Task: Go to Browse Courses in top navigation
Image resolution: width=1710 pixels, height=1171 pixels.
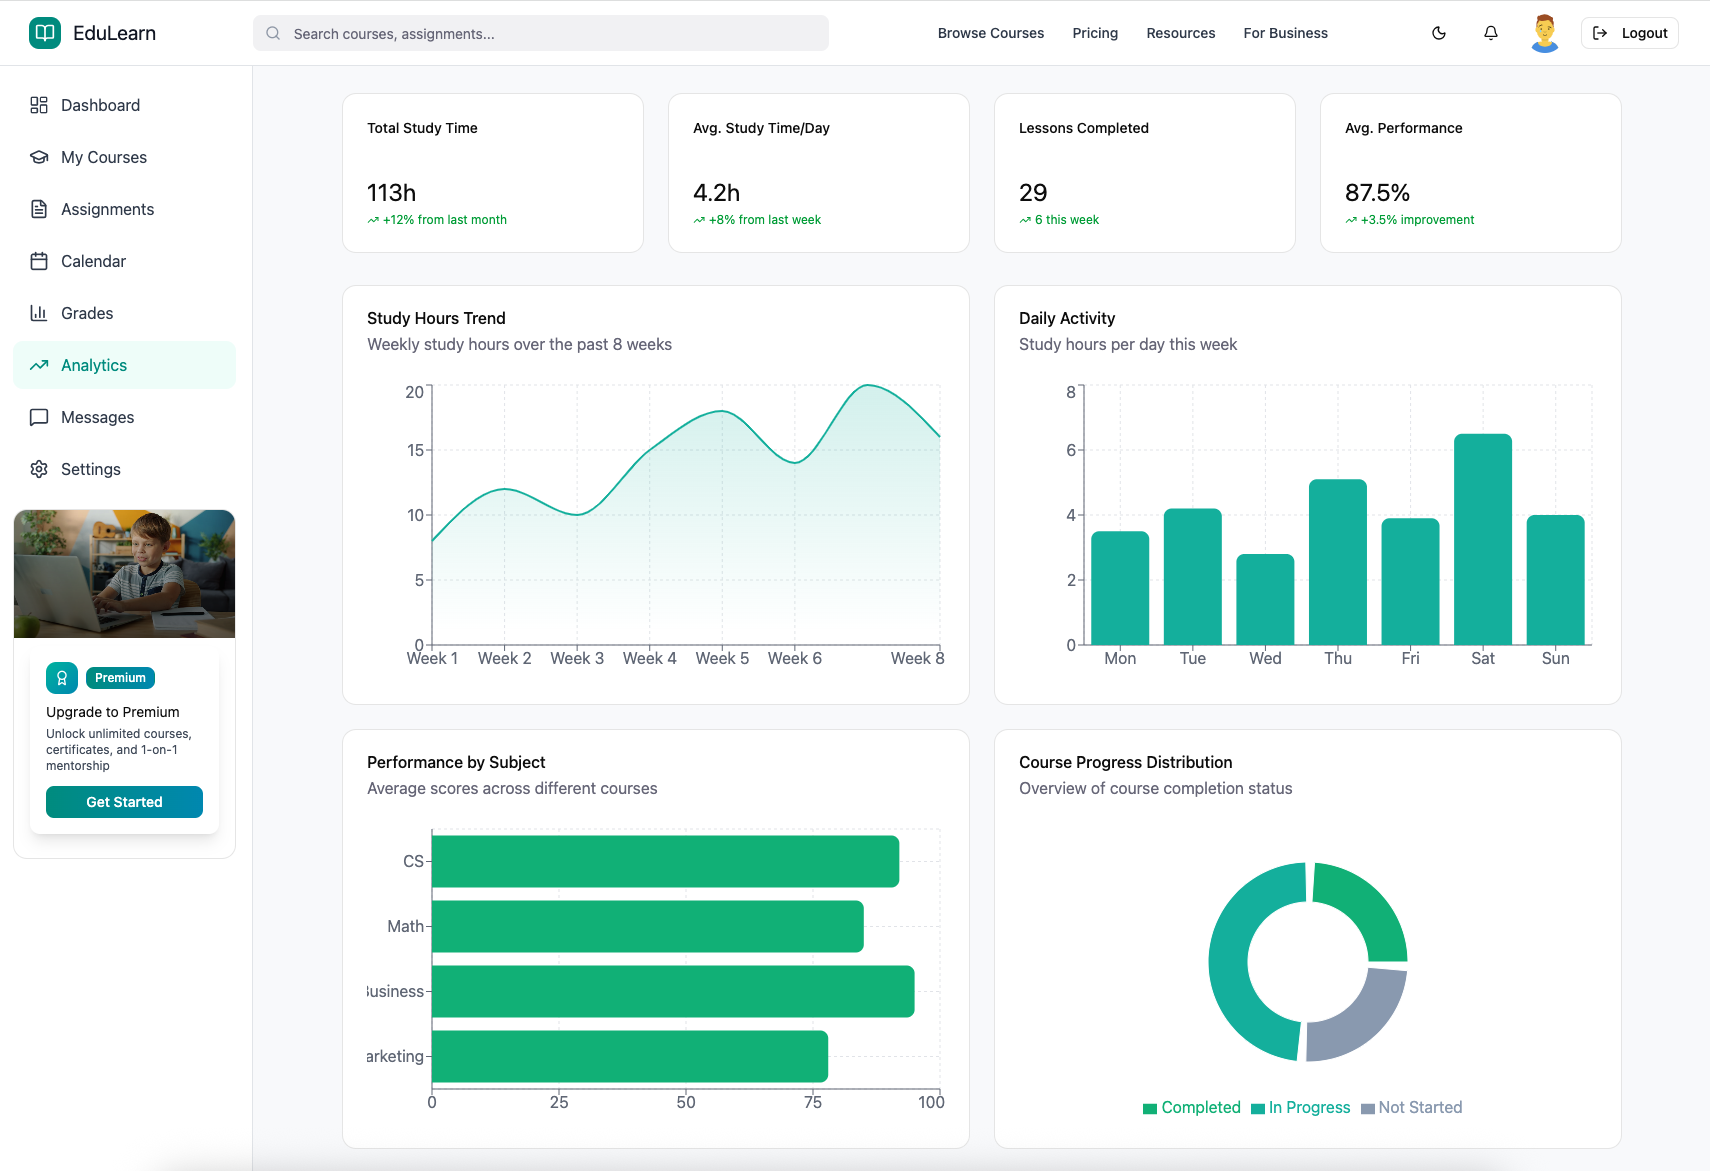Action: pyautogui.click(x=990, y=33)
